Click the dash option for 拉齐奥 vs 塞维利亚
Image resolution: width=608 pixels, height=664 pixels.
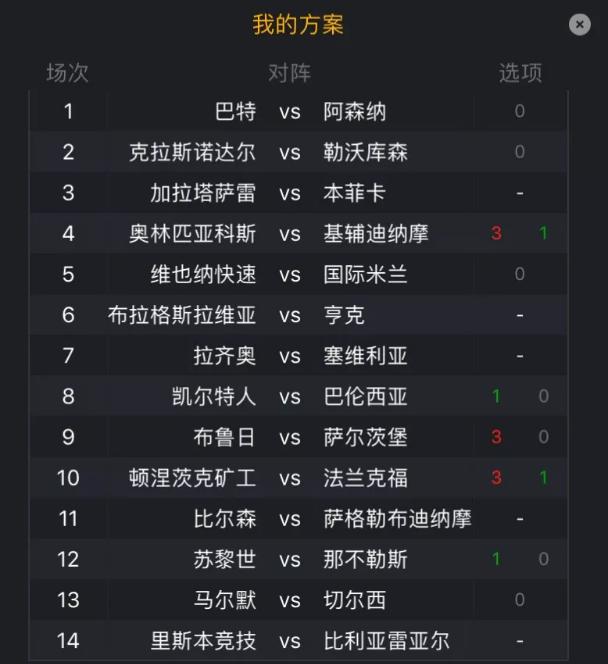[520, 356]
